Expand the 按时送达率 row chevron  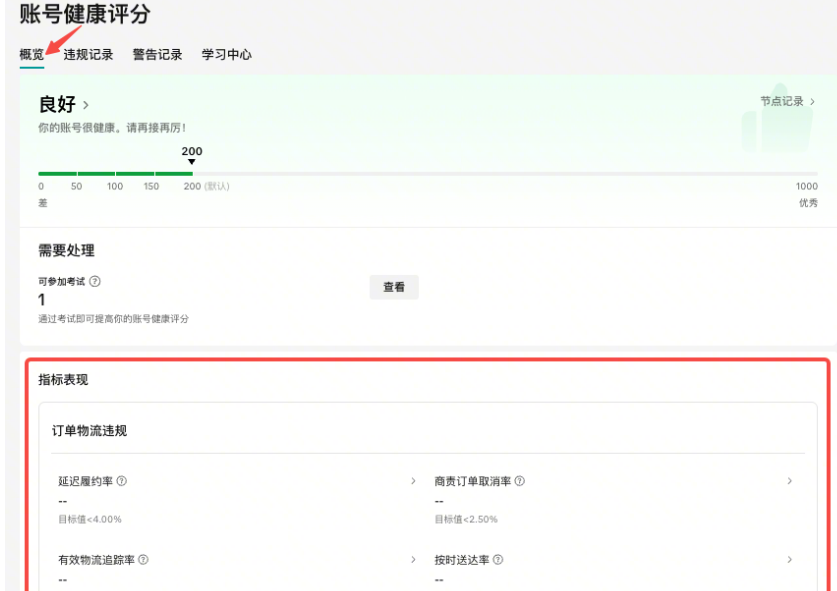790,558
